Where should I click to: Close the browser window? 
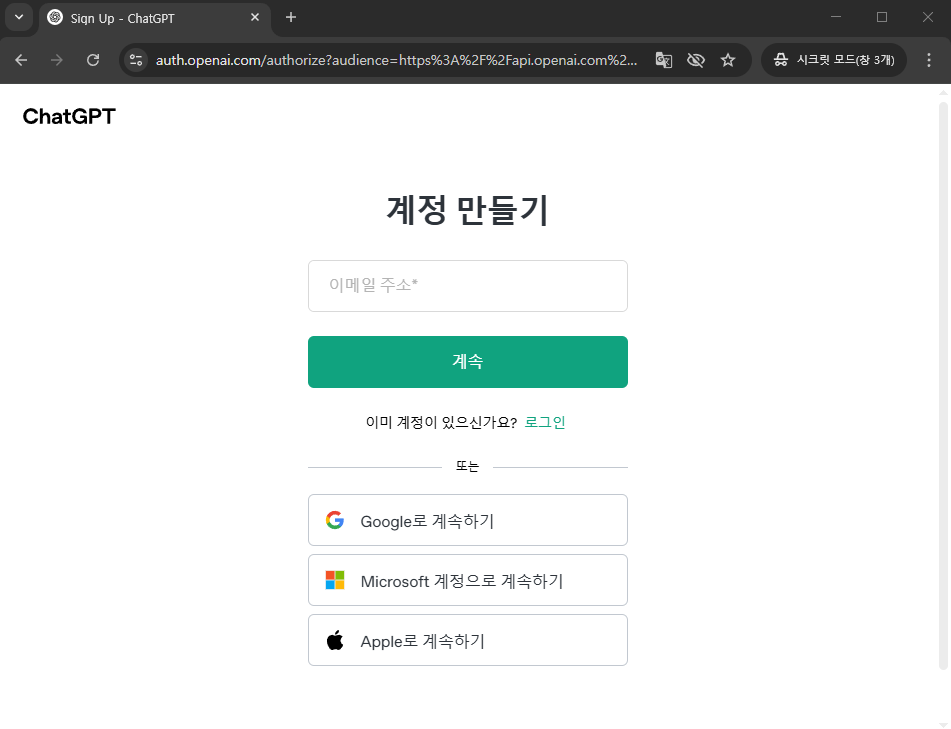[927, 17]
